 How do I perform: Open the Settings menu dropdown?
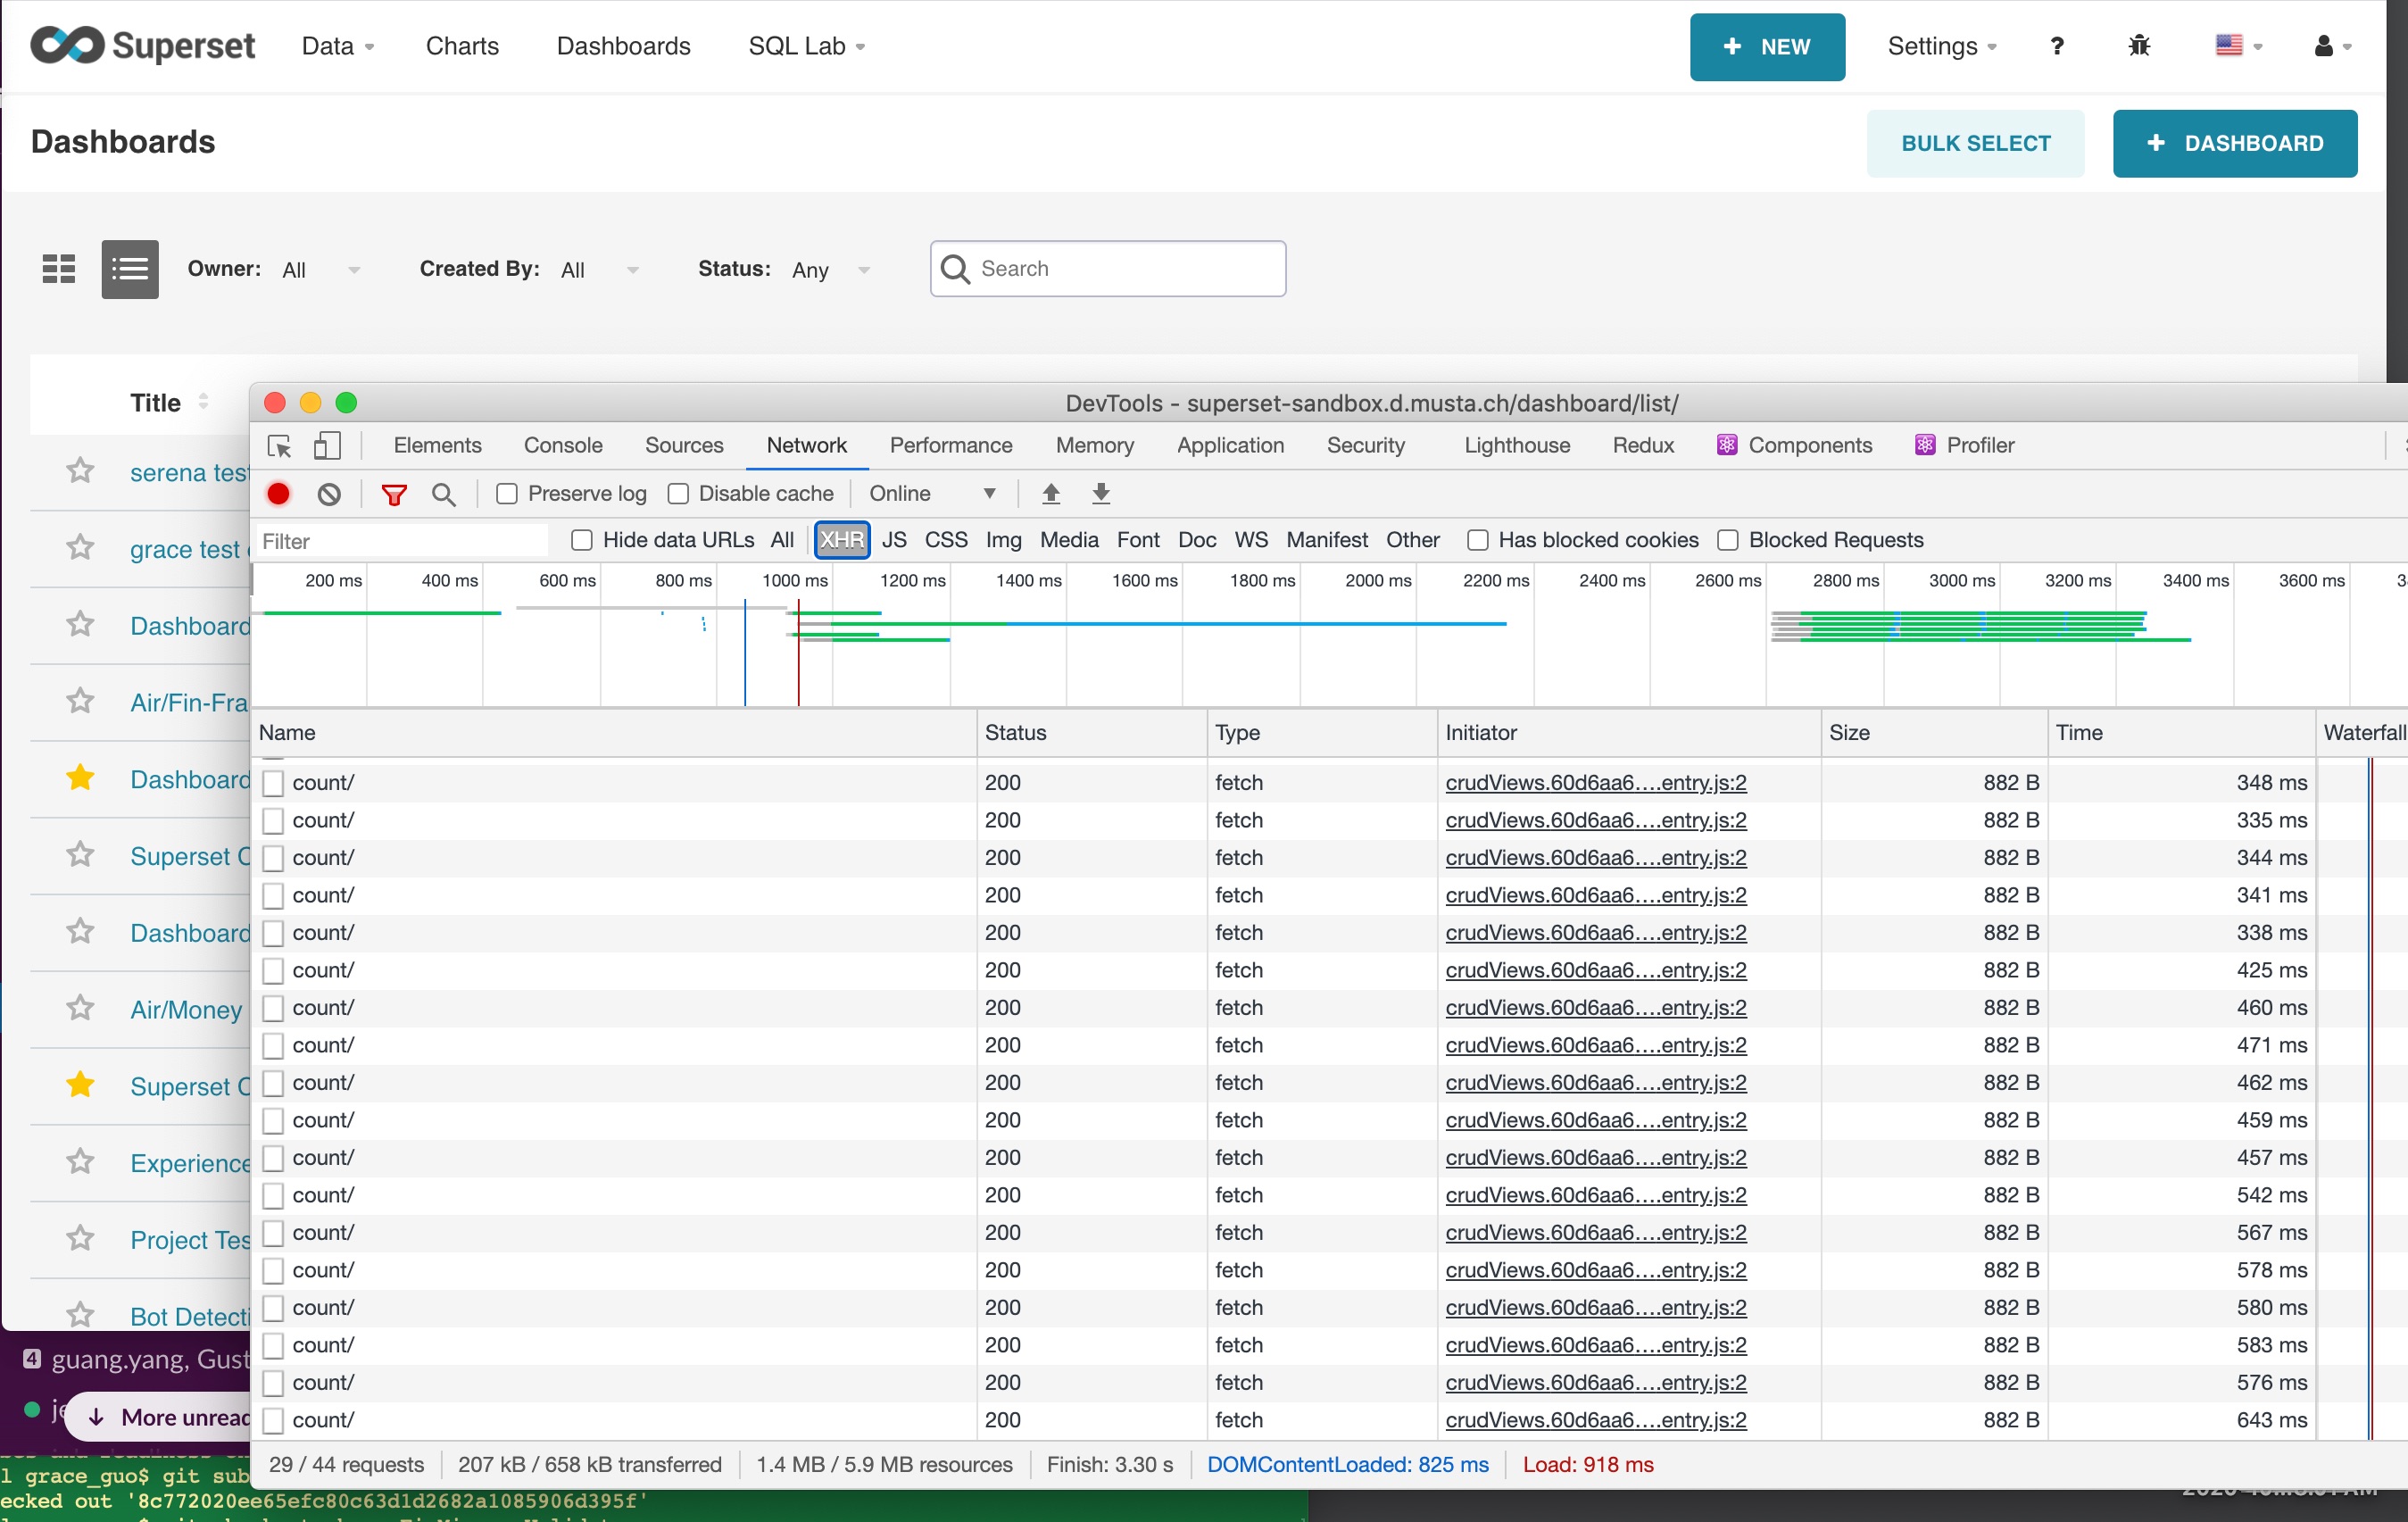[1941, 47]
